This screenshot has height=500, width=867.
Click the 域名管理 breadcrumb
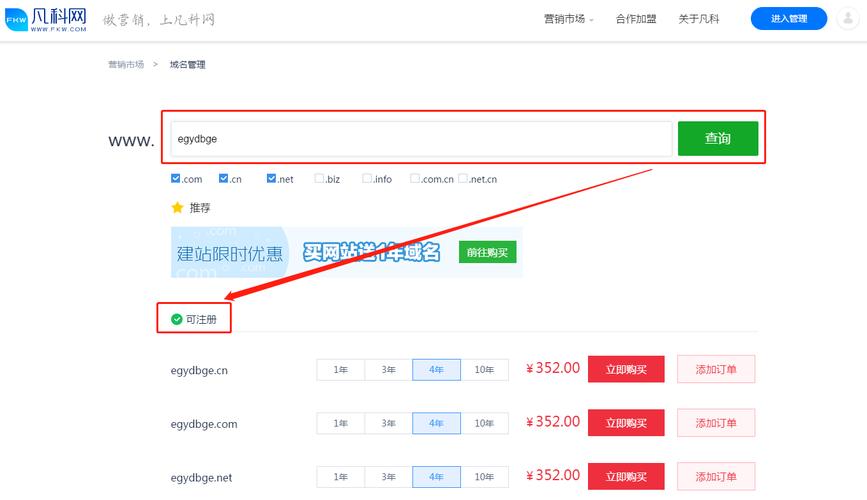click(x=187, y=65)
